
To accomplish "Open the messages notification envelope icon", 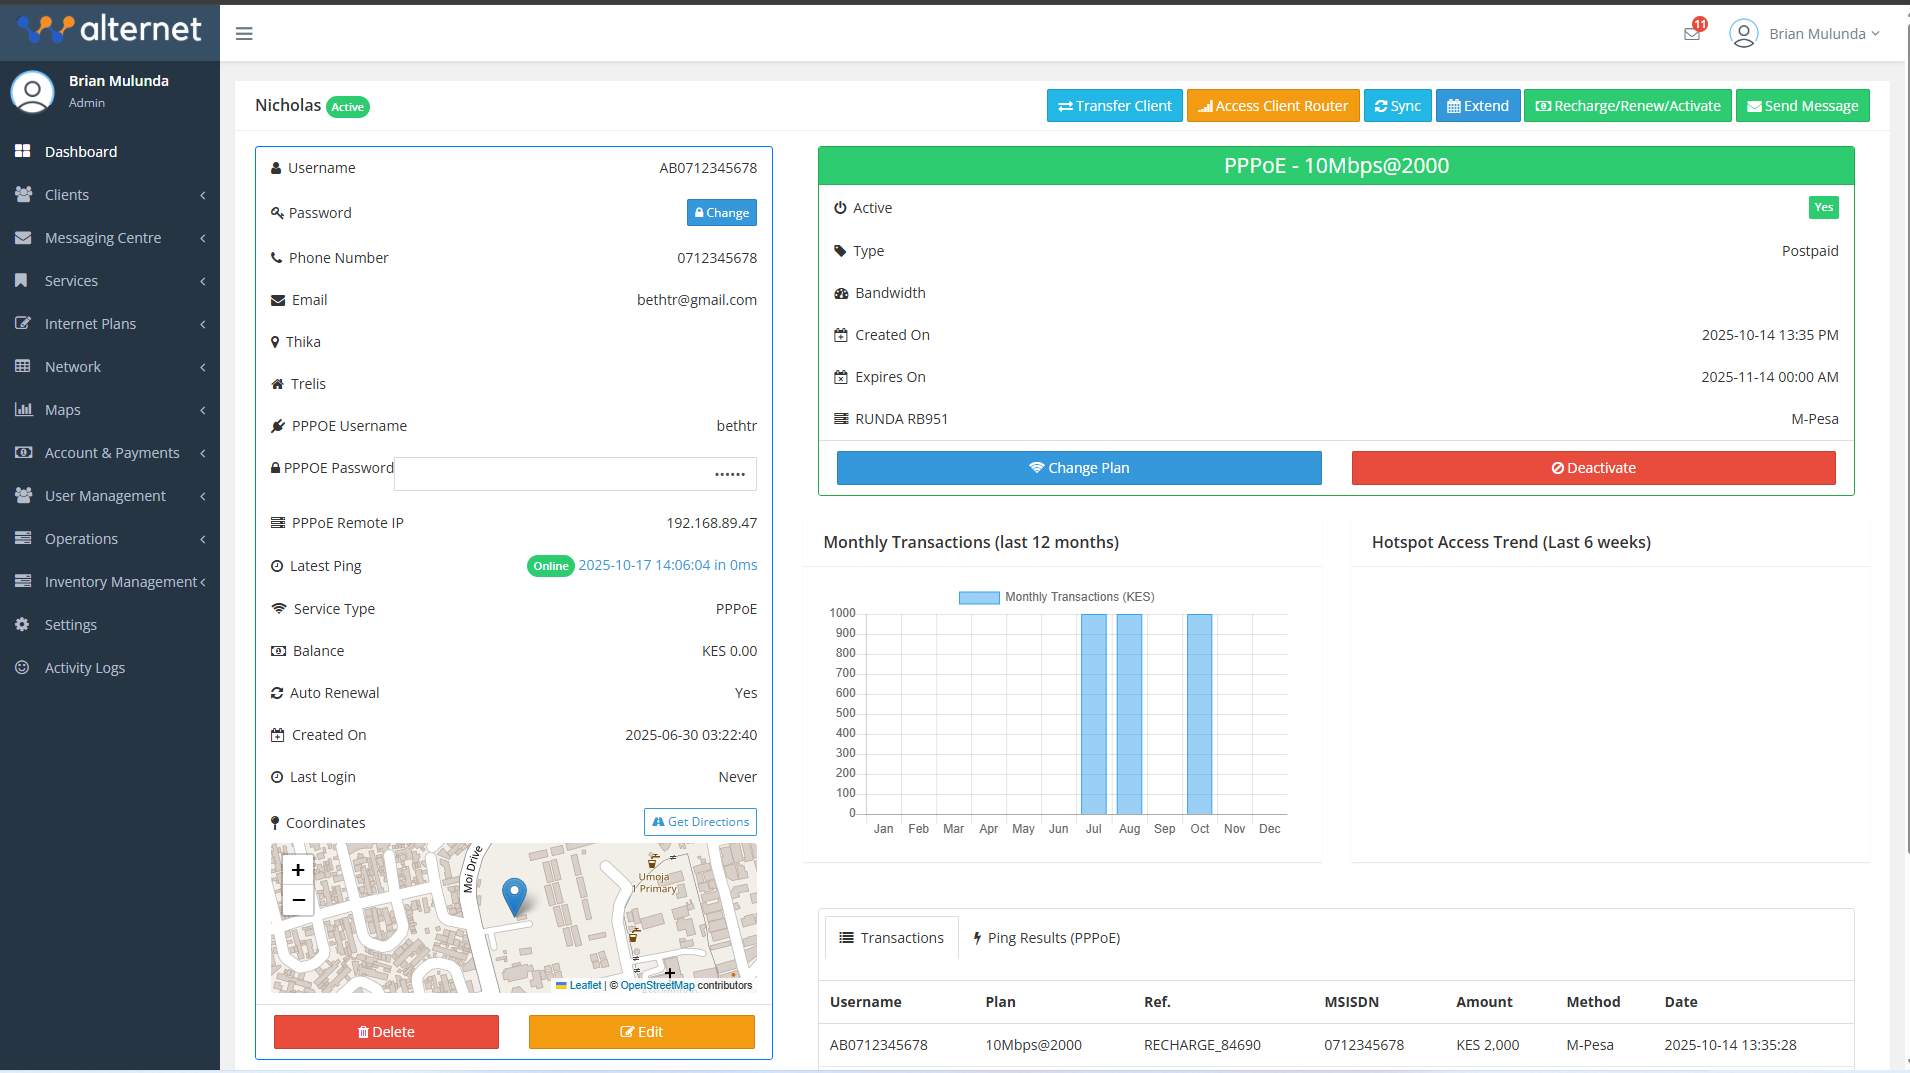I will tap(1692, 31).
